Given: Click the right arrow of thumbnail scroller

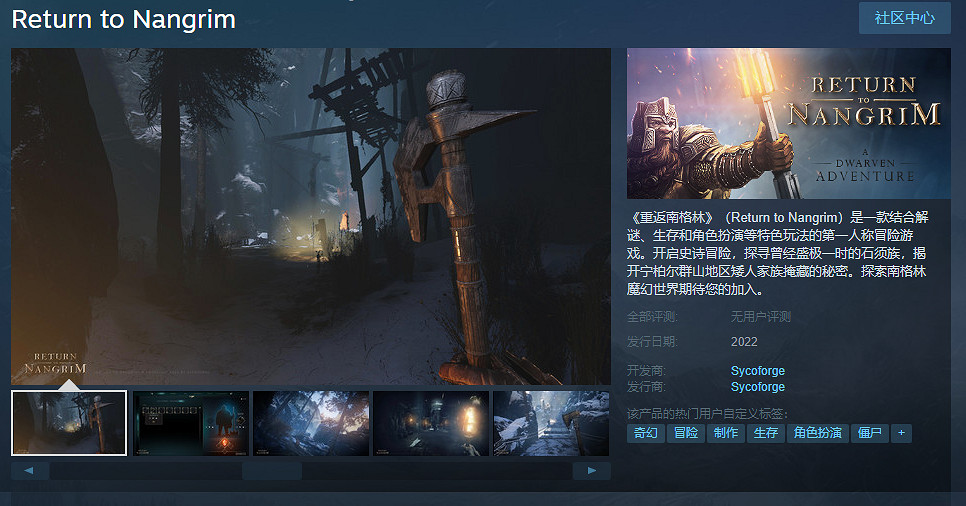Looking at the screenshot, I should pos(591,471).
